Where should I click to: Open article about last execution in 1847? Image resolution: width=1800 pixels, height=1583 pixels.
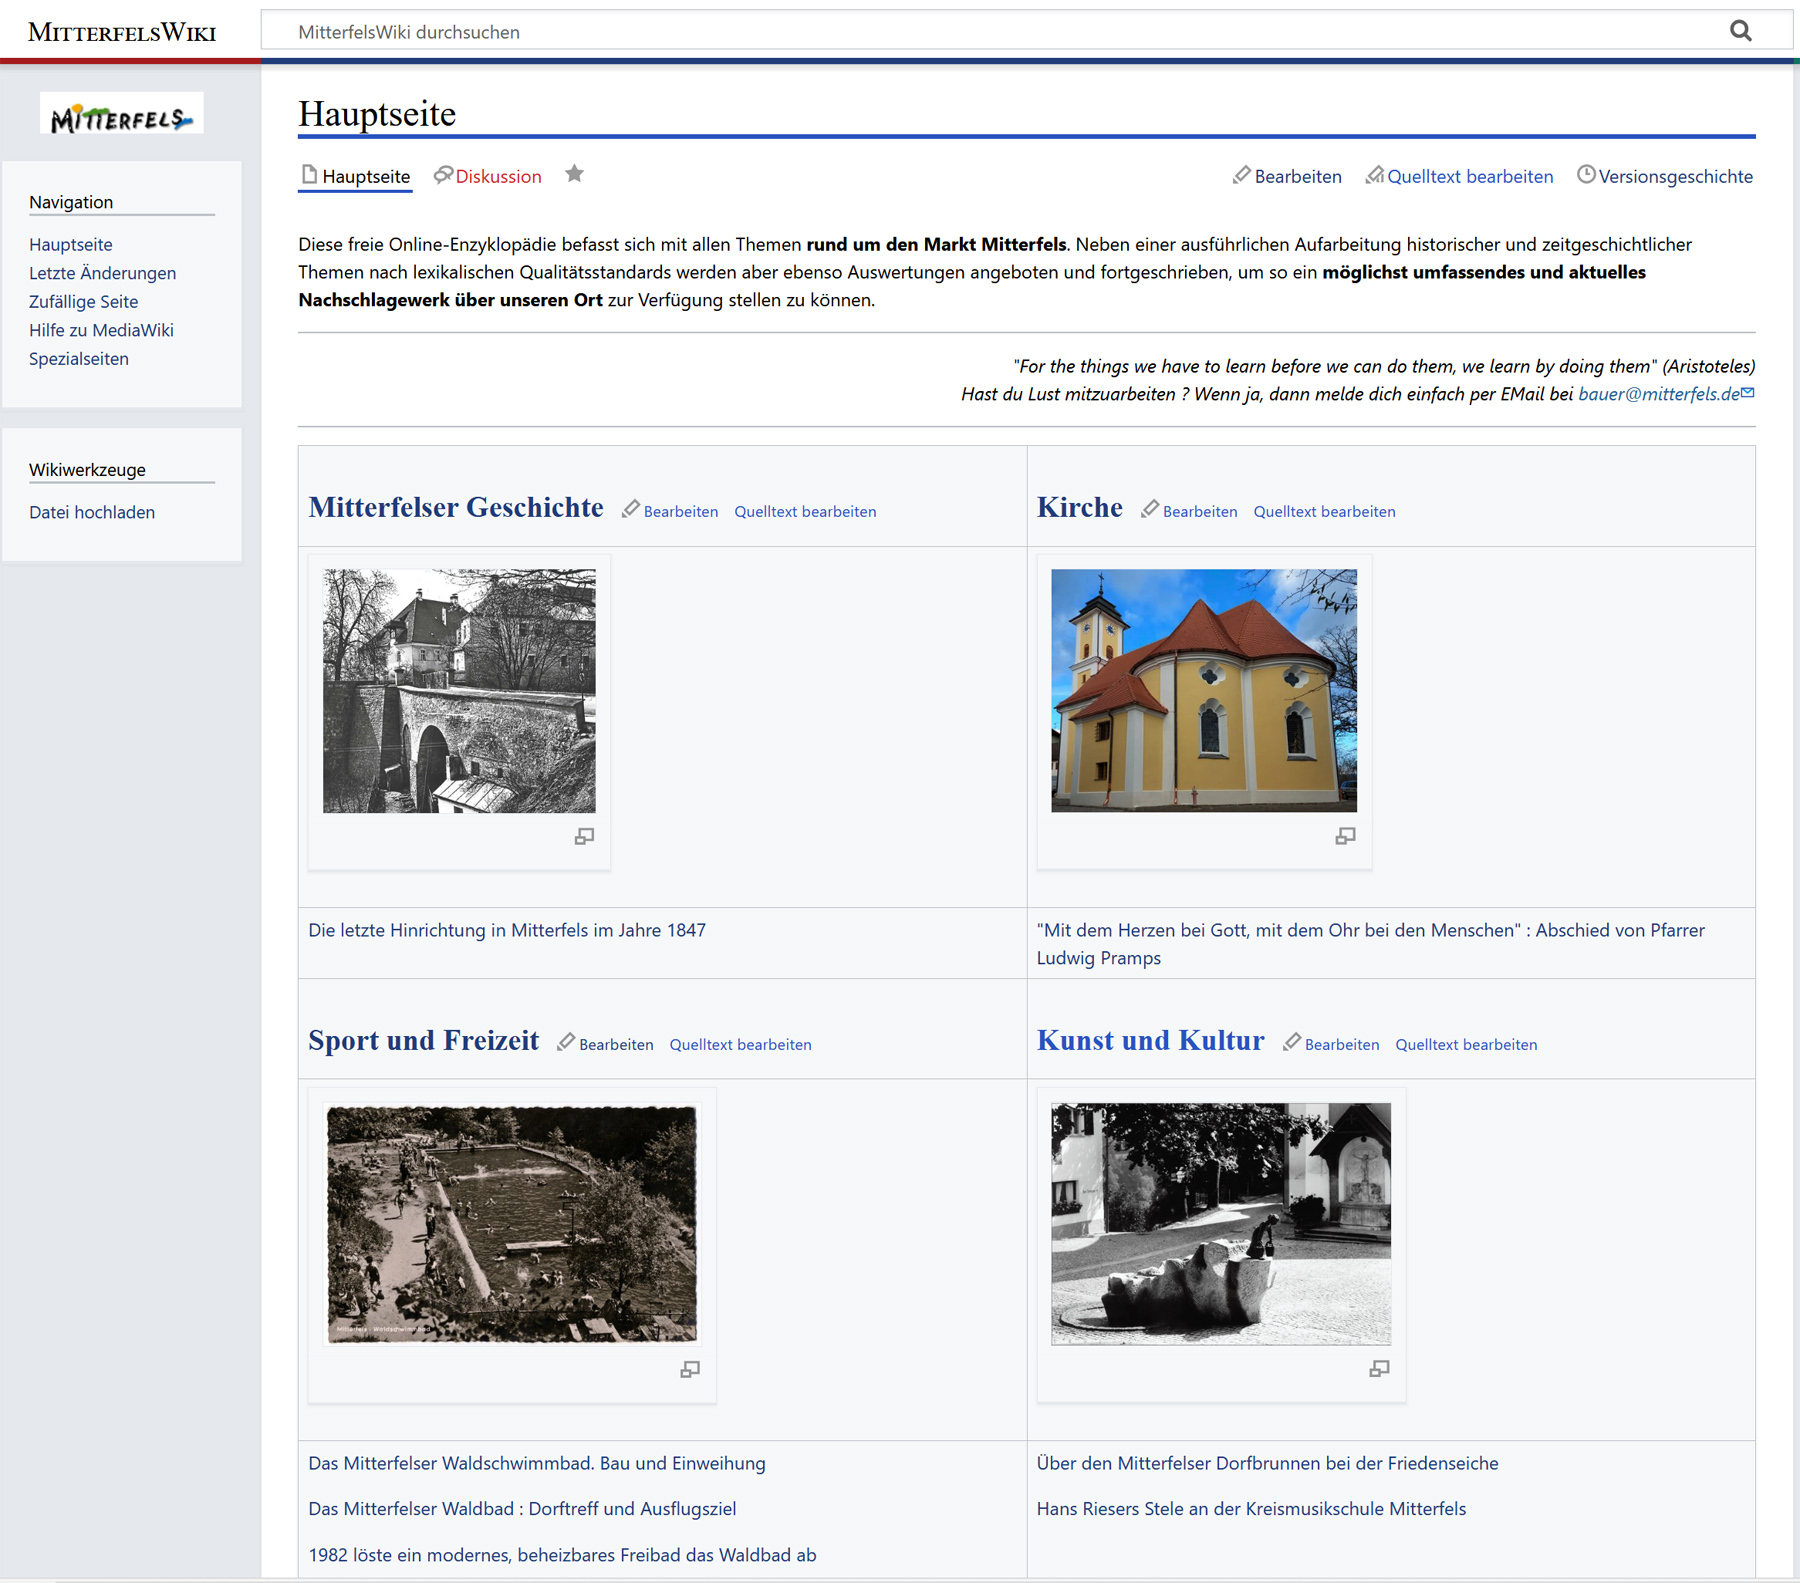tap(507, 930)
